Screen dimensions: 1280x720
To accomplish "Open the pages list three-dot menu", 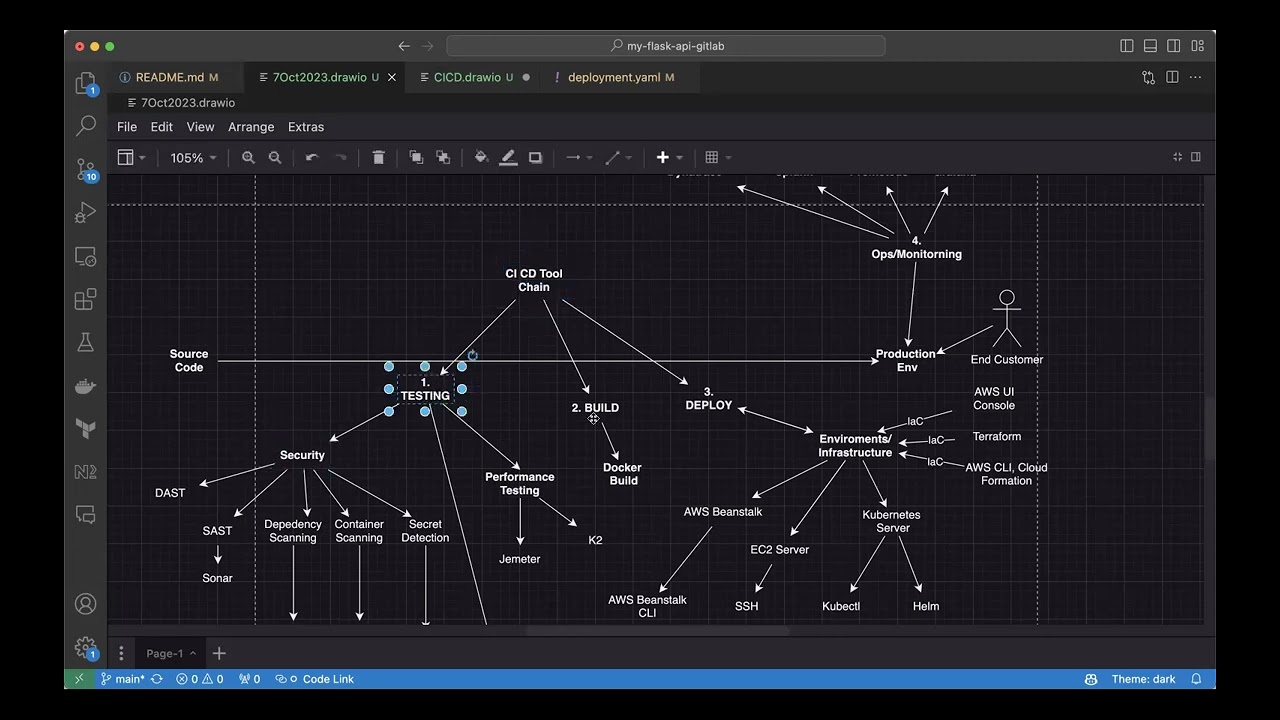I will [121, 653].
